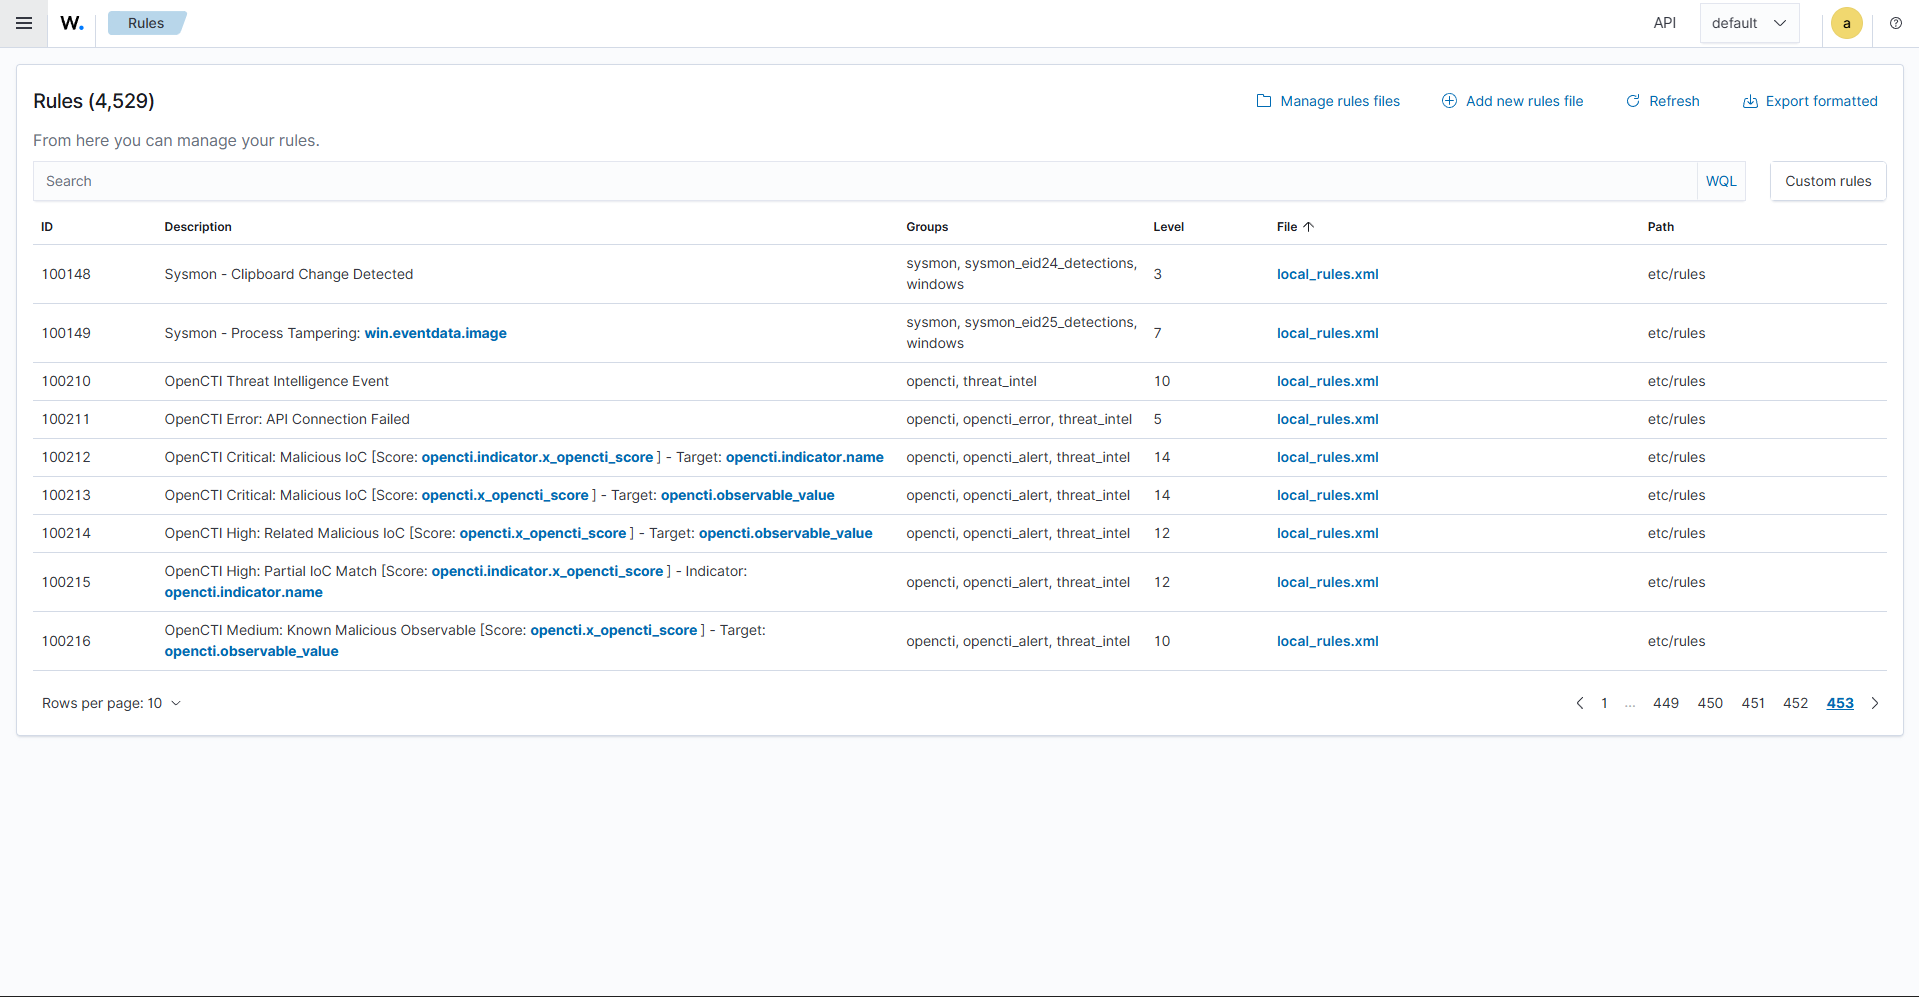Click opencti.observable_value in rule 100216
Image resolution: width=1919 pixels, height=997 pixels.
coord(251,651)
